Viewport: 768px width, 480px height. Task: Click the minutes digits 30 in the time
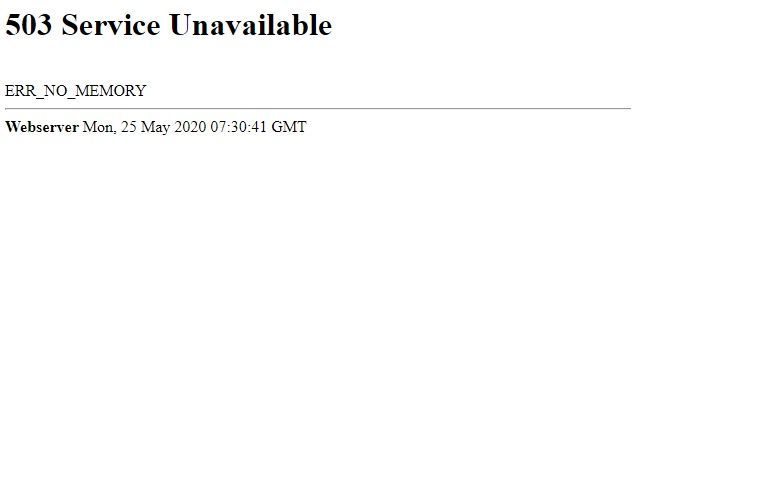239,127
